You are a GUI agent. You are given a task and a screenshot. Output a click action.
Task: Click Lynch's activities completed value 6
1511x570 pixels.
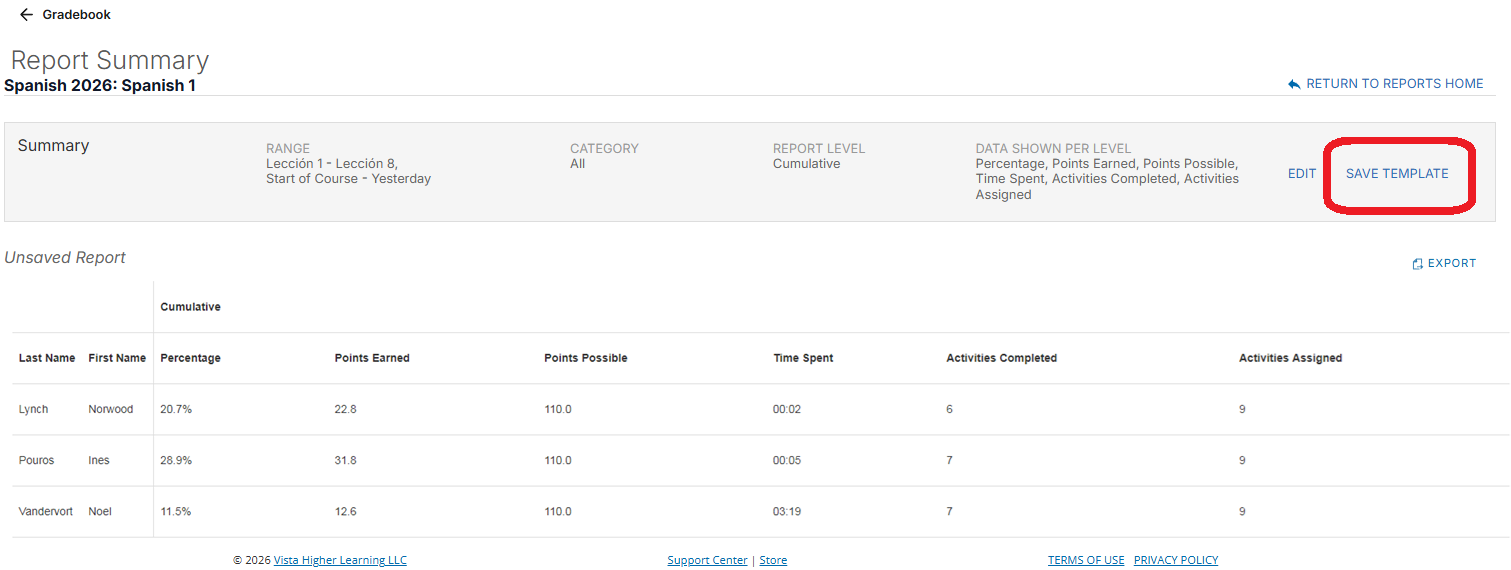coord(950,410)
